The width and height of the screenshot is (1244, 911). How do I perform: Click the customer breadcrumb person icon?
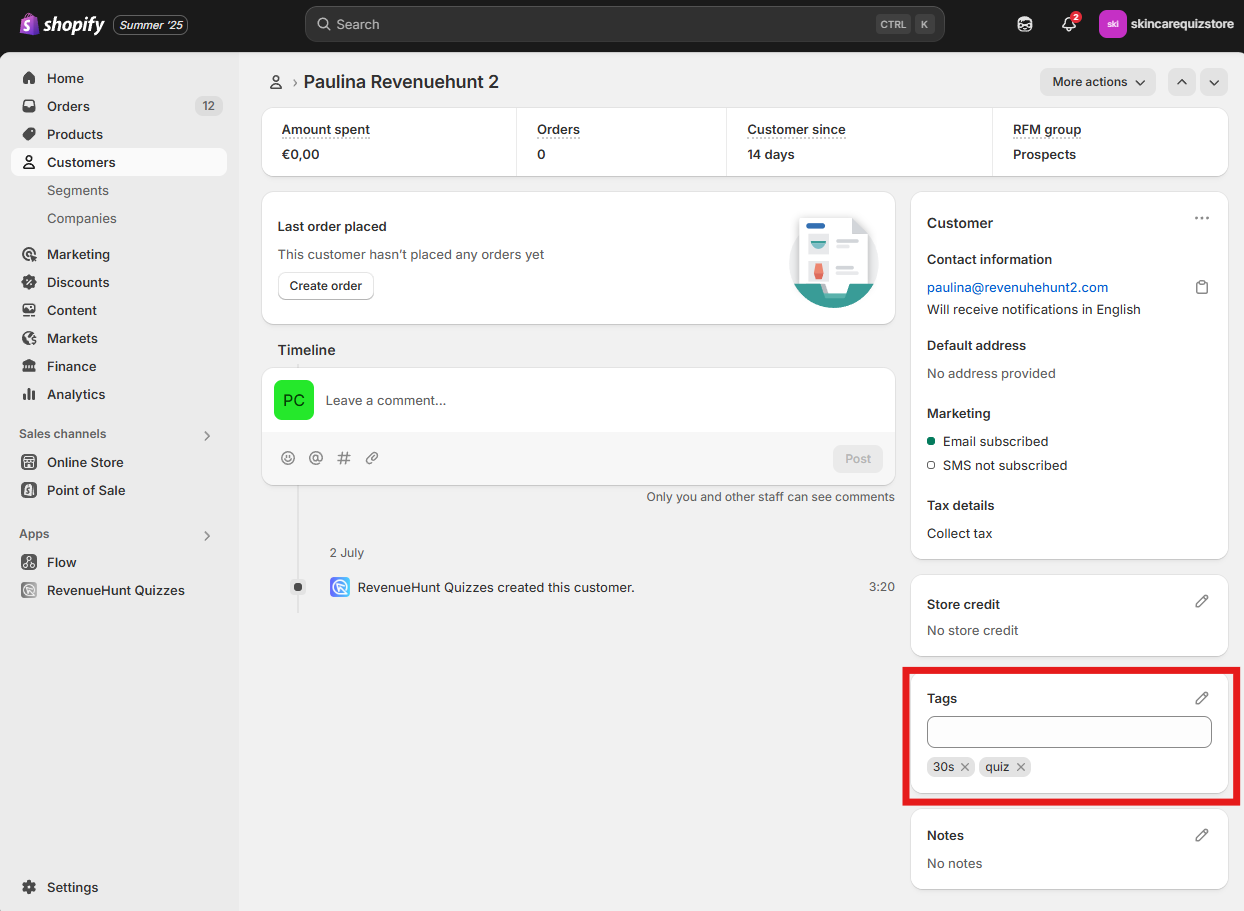click(276, 82)
